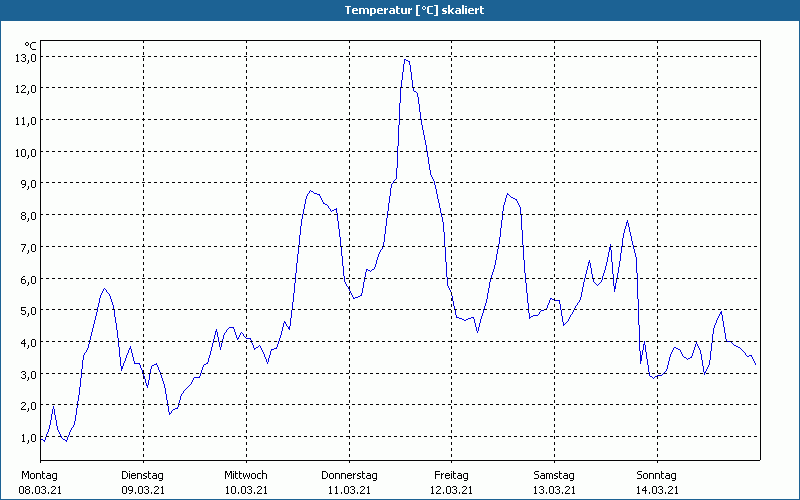Screen dimensions: 800x500
Task: Select the 4,0 y-axis label
Action: tap(28, 343)
